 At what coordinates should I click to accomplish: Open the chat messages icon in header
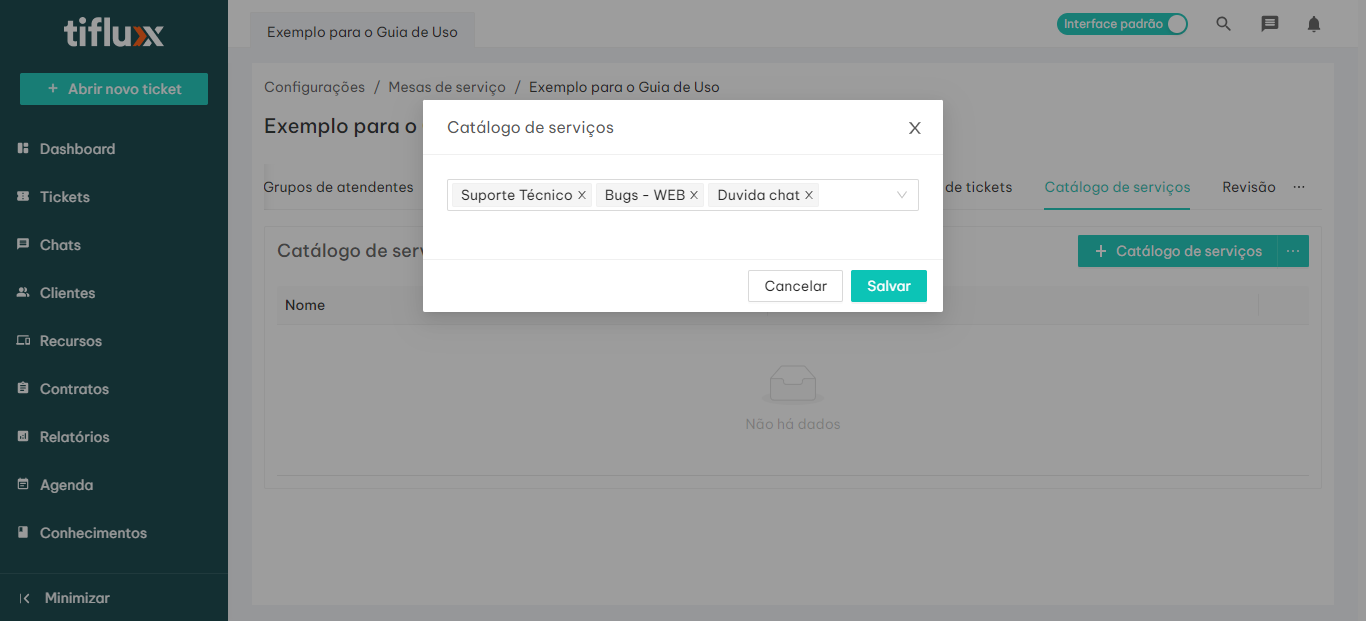click(1269, 24)
